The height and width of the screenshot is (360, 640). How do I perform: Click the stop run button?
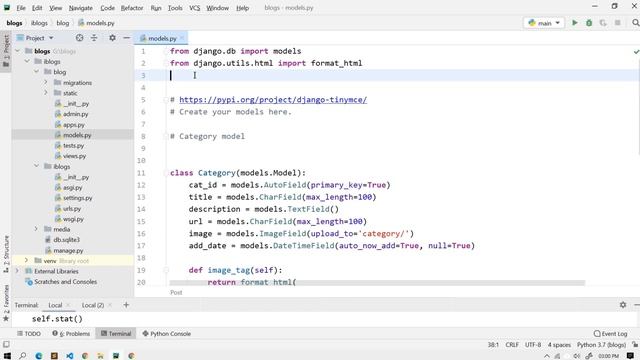(x=618, y=23)
